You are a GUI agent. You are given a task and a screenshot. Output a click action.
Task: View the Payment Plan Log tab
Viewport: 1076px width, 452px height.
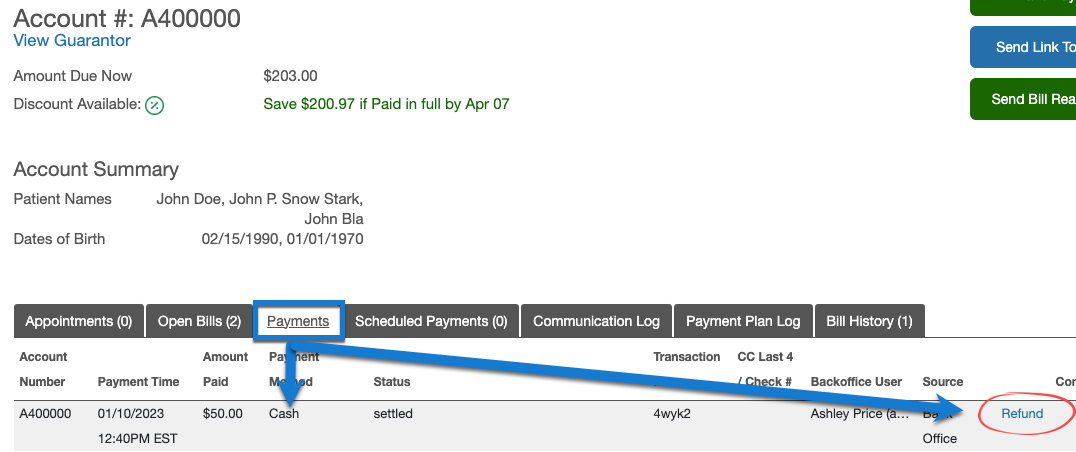click(x=743, y=321)
